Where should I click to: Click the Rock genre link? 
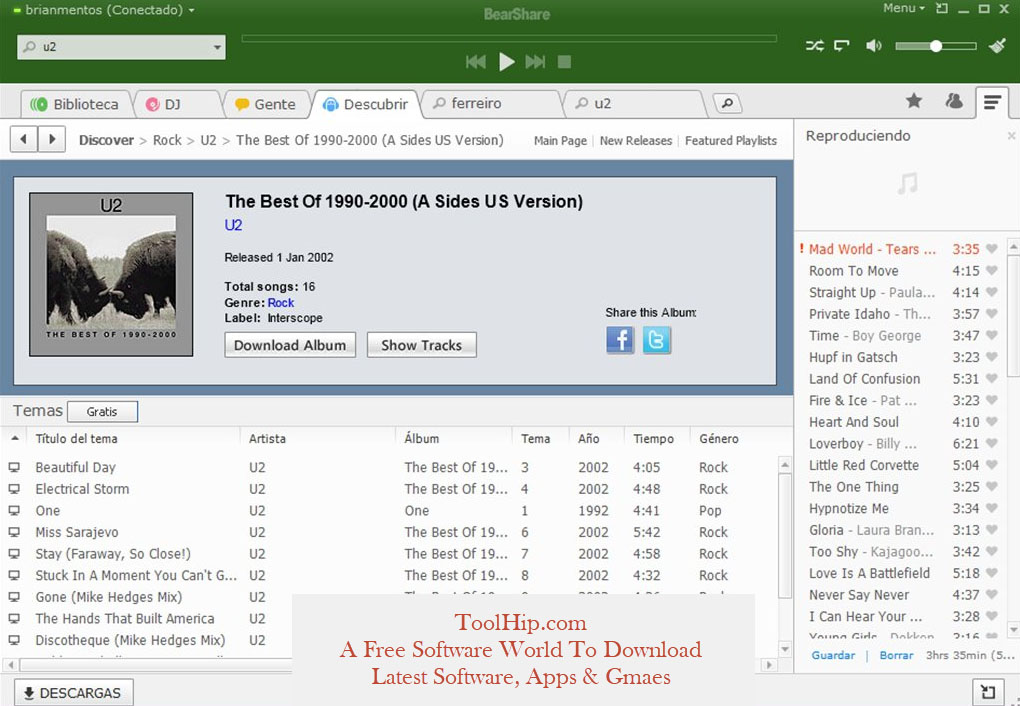(x=281, y=303)
